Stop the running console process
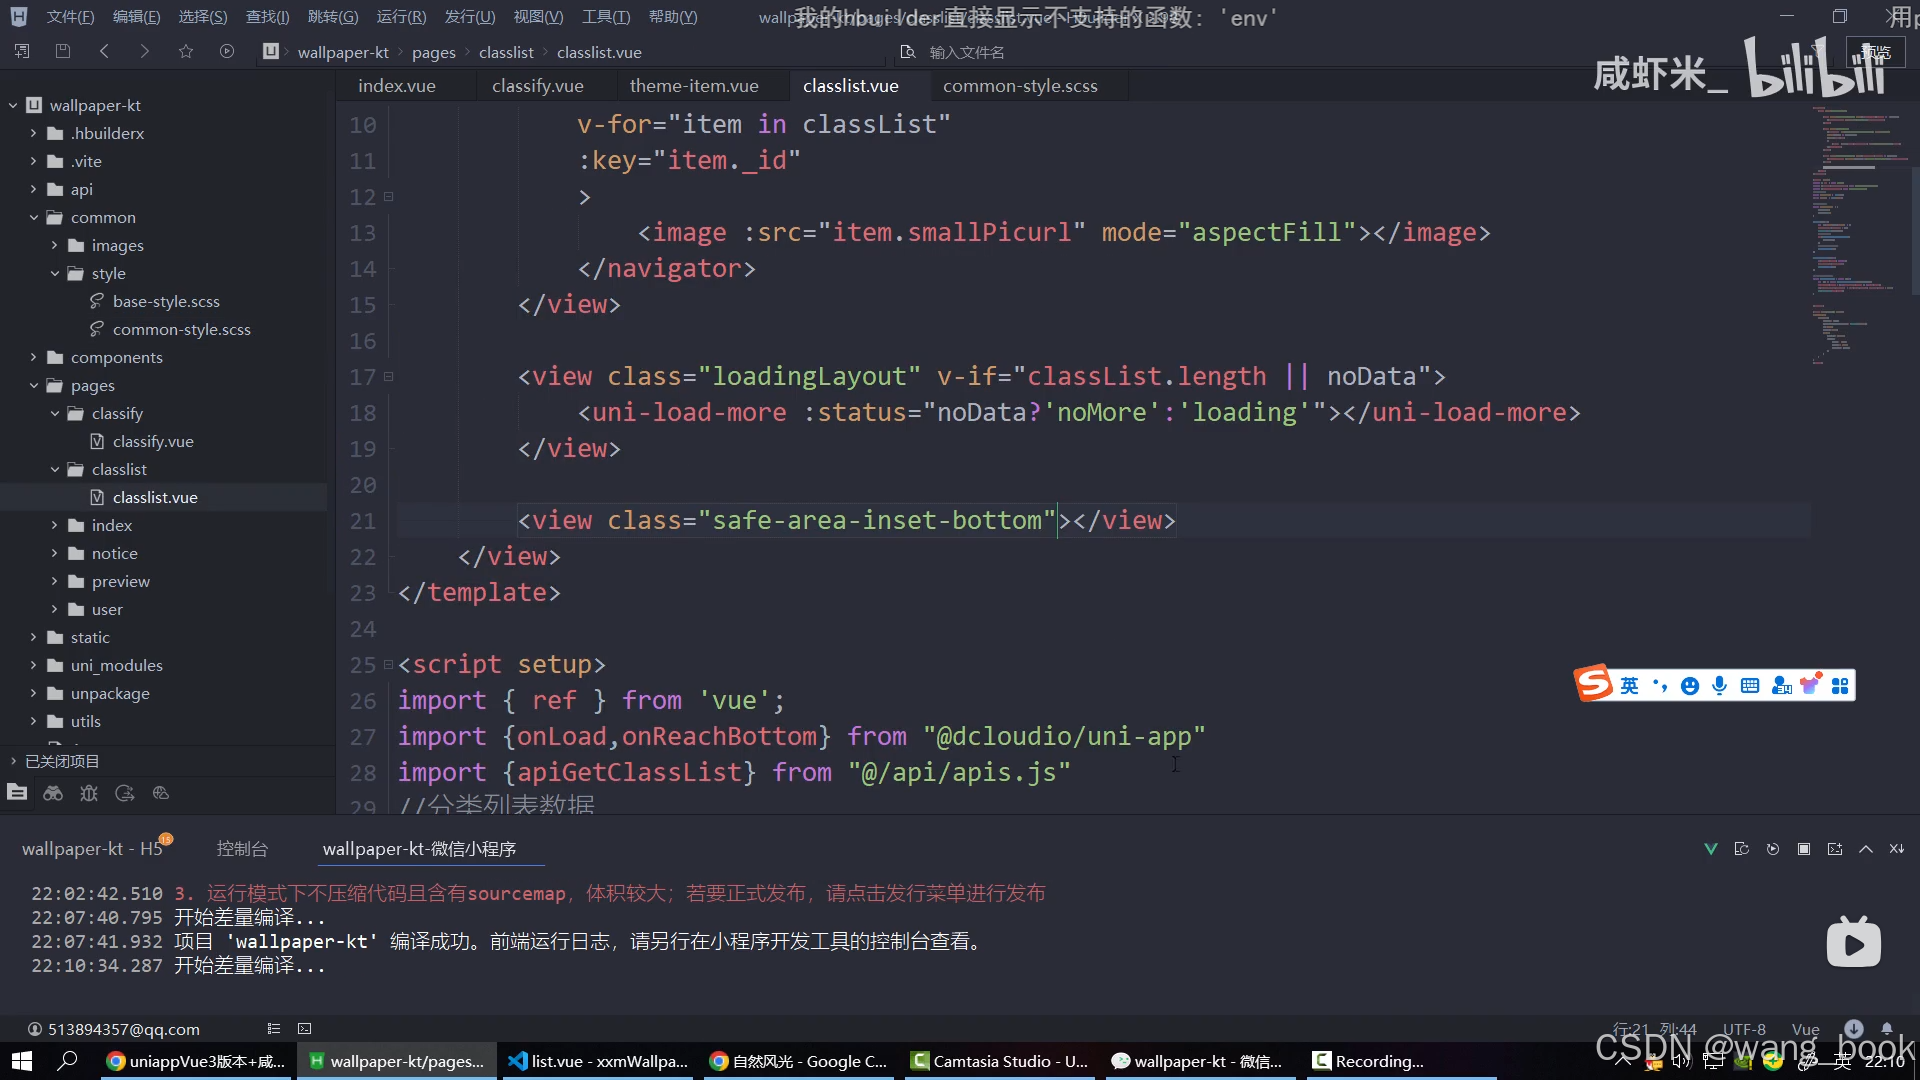Viewport: 1920px width, 1080px height. (1804, 849)
